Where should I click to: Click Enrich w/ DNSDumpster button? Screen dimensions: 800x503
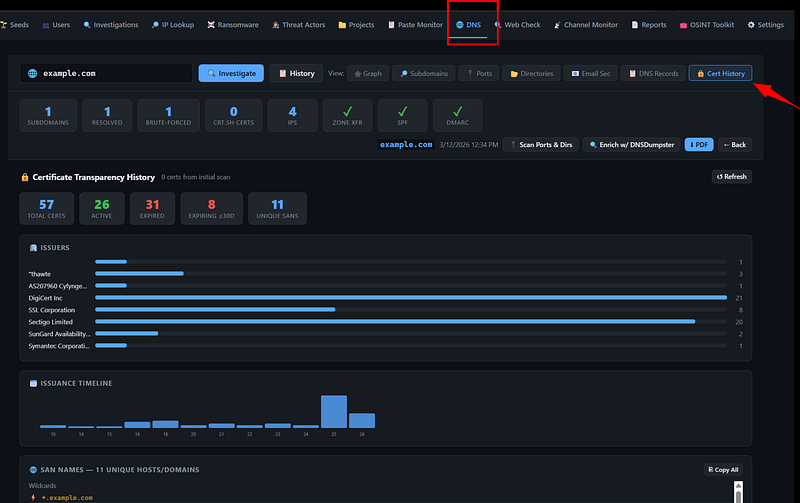[632, 144]
